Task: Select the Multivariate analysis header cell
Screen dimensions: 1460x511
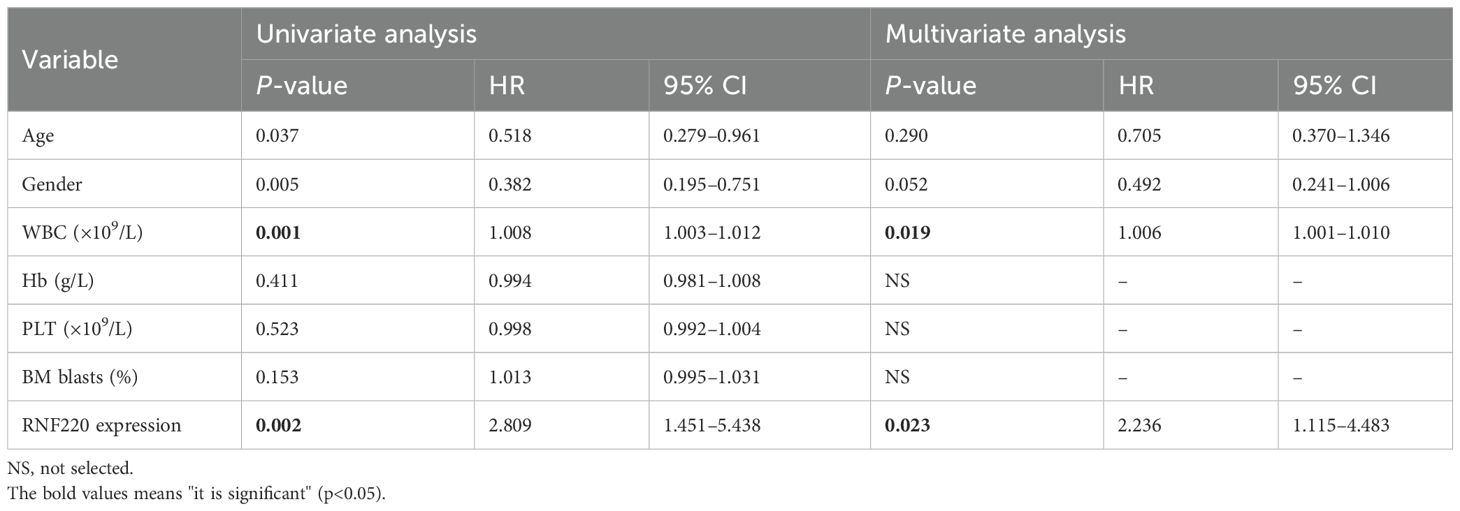Action: tap(1005, 34)
